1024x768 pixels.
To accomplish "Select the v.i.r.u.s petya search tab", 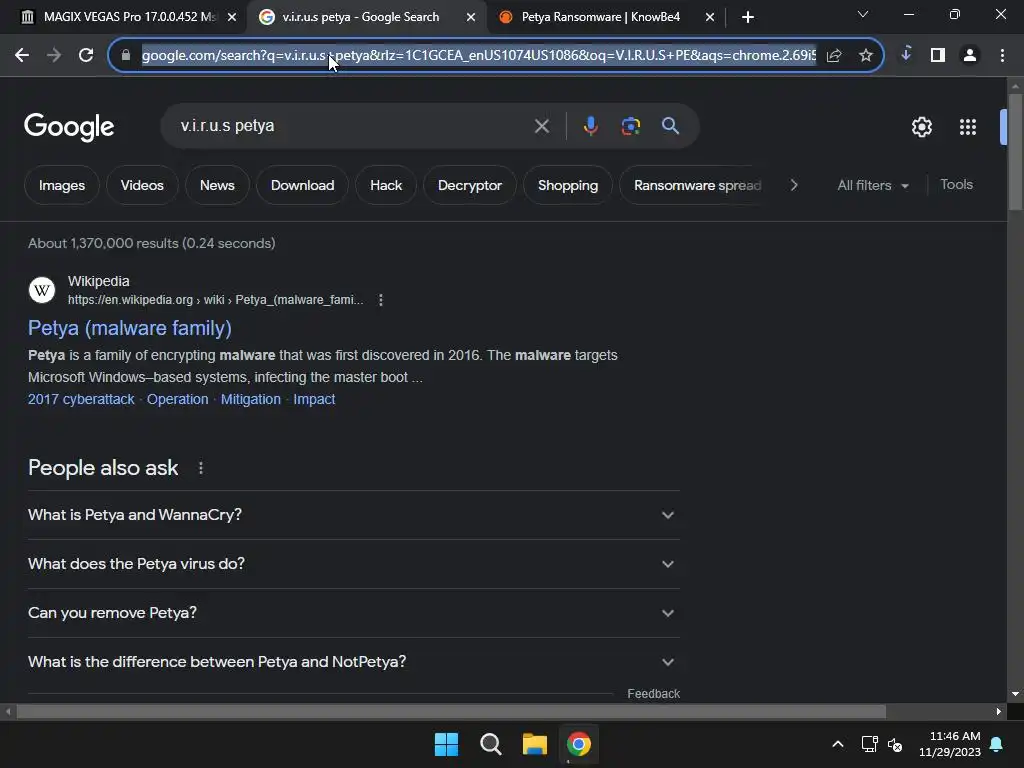I will coord(359,18).
